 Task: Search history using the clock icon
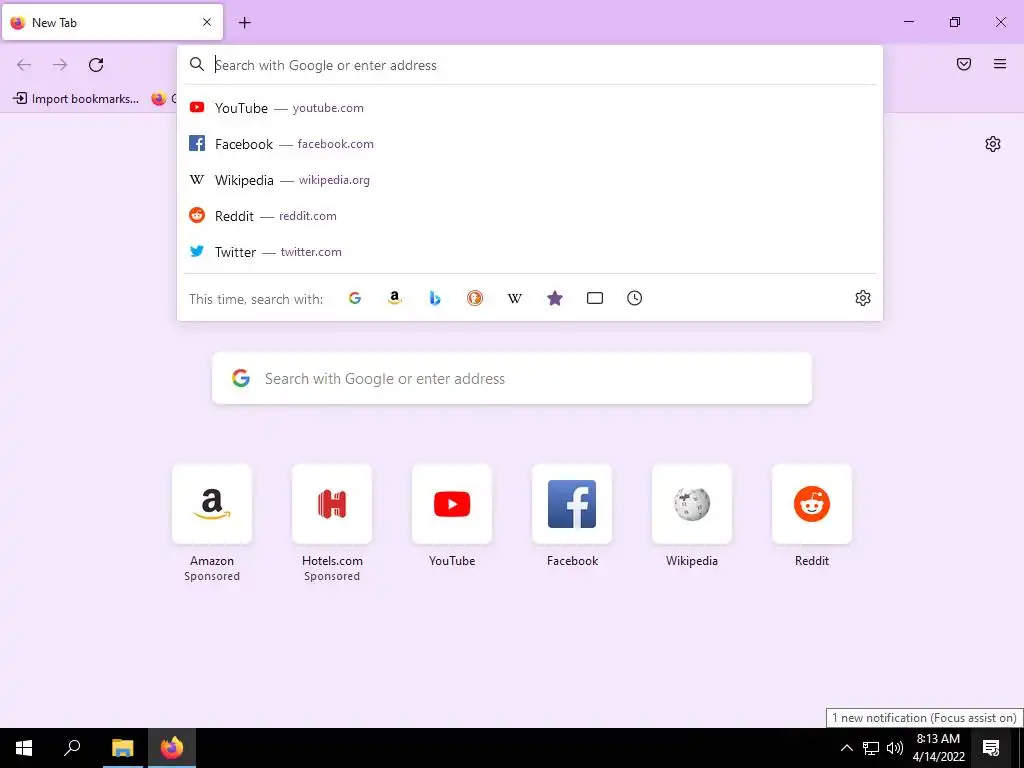(x=635, y=298)
